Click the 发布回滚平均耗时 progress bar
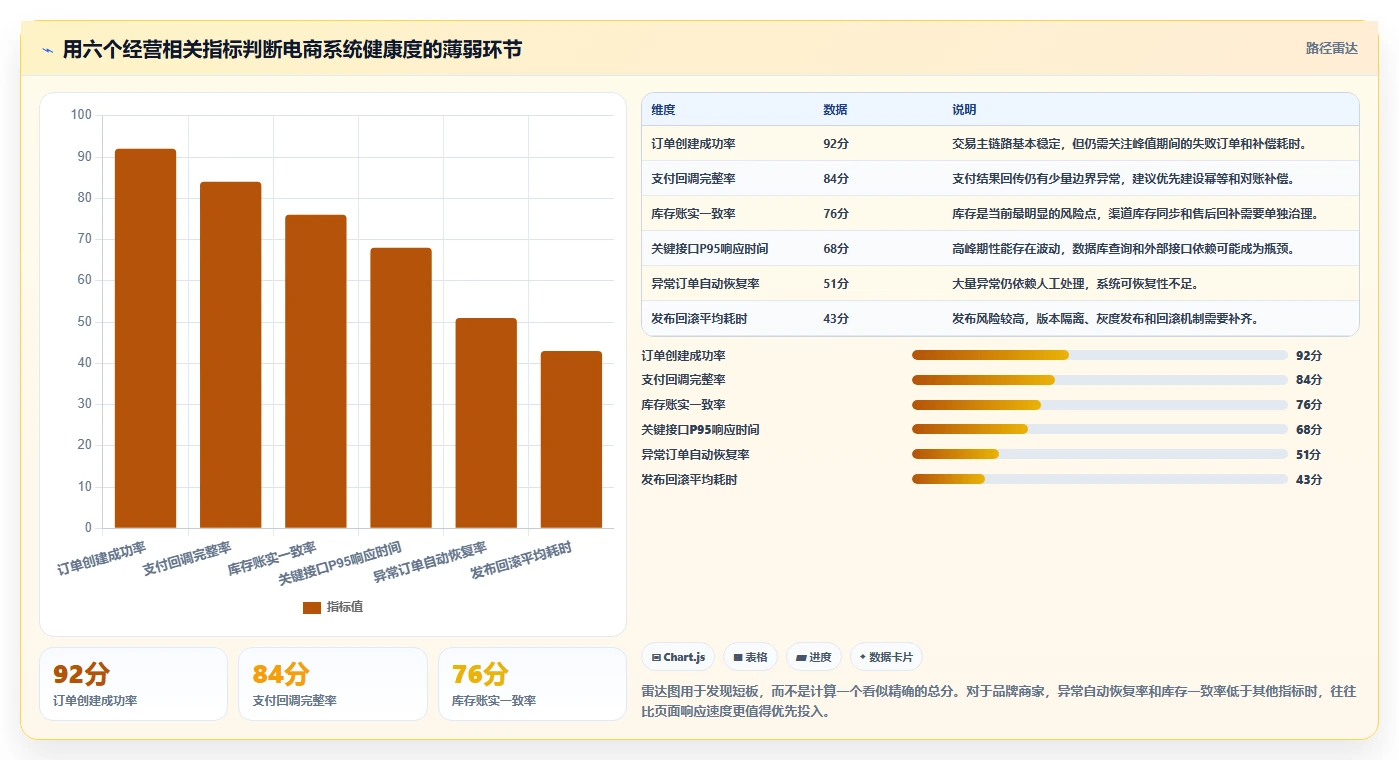Viewport: 1399px width, 760px height. pos(1099,479)
